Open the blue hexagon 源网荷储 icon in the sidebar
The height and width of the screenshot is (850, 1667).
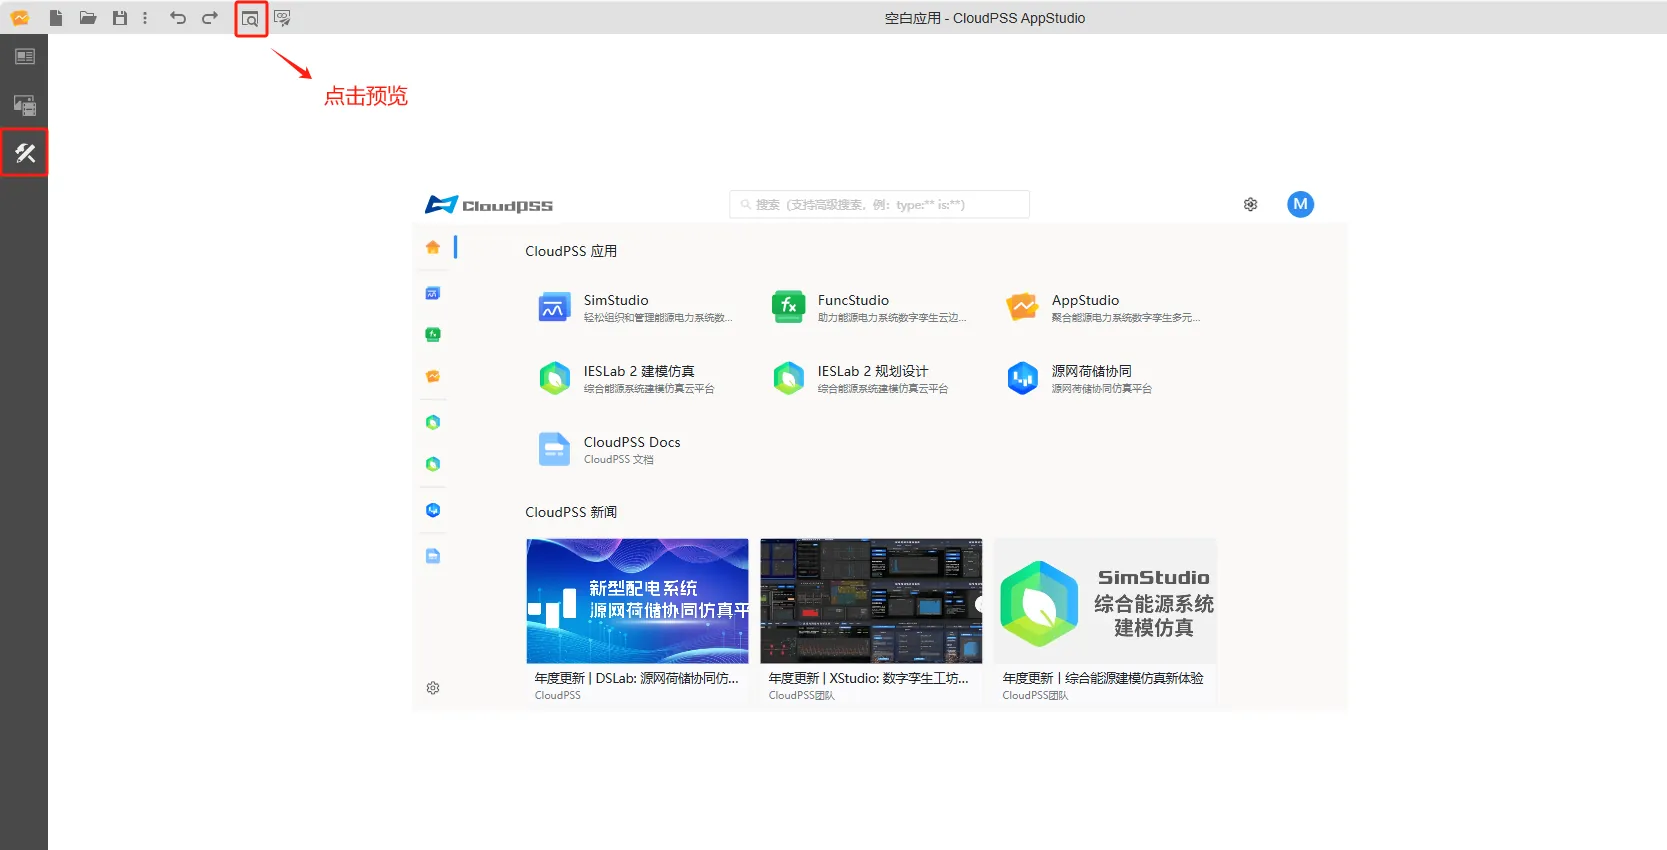point(433,510)
